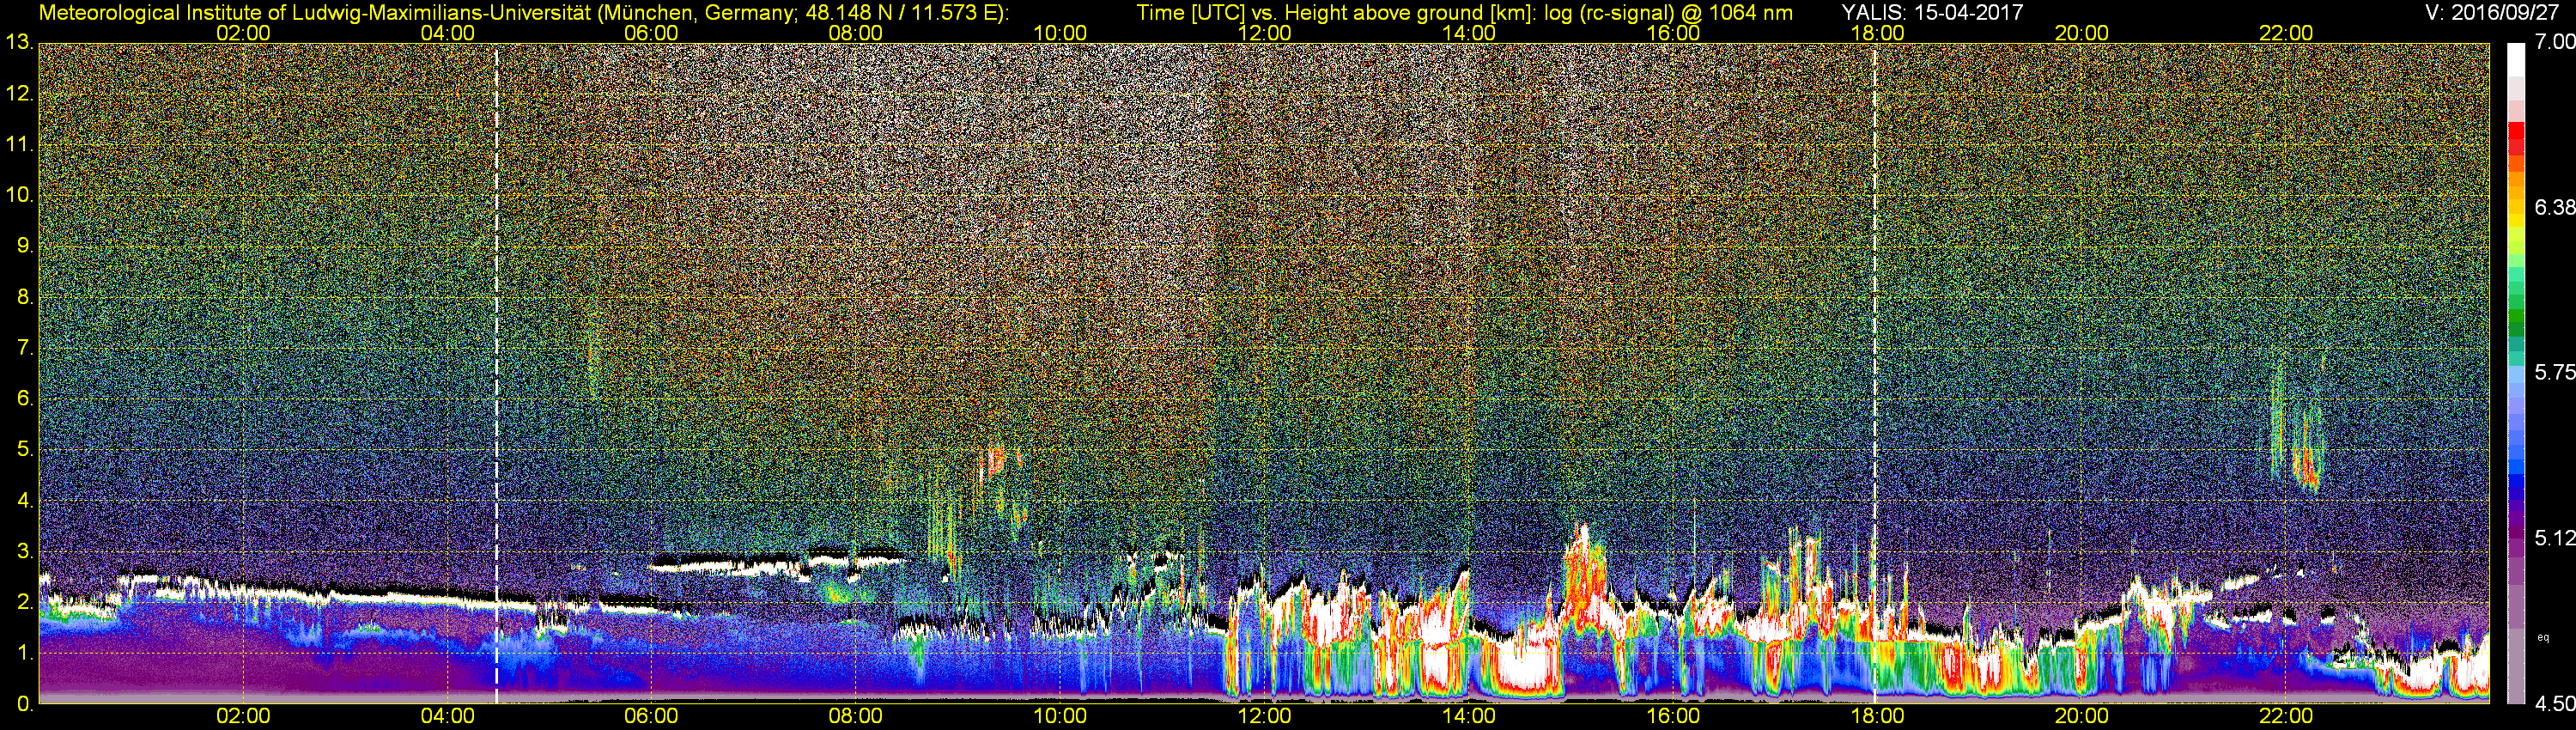This screenshot has width=2576, height=730.
Task: Click the top-axis '14:00' time label
Action: pyautogui.click(x=1469, y=33)
